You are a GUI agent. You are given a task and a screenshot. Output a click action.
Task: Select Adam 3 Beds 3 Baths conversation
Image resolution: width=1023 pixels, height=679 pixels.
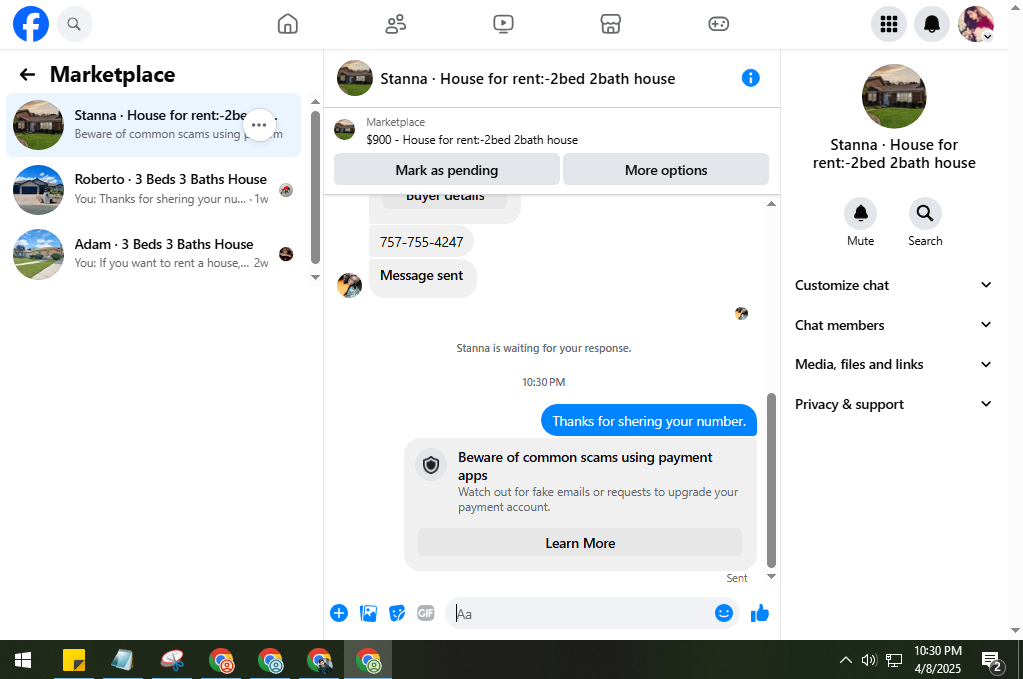pyautogui.click(x=154, y=254)
